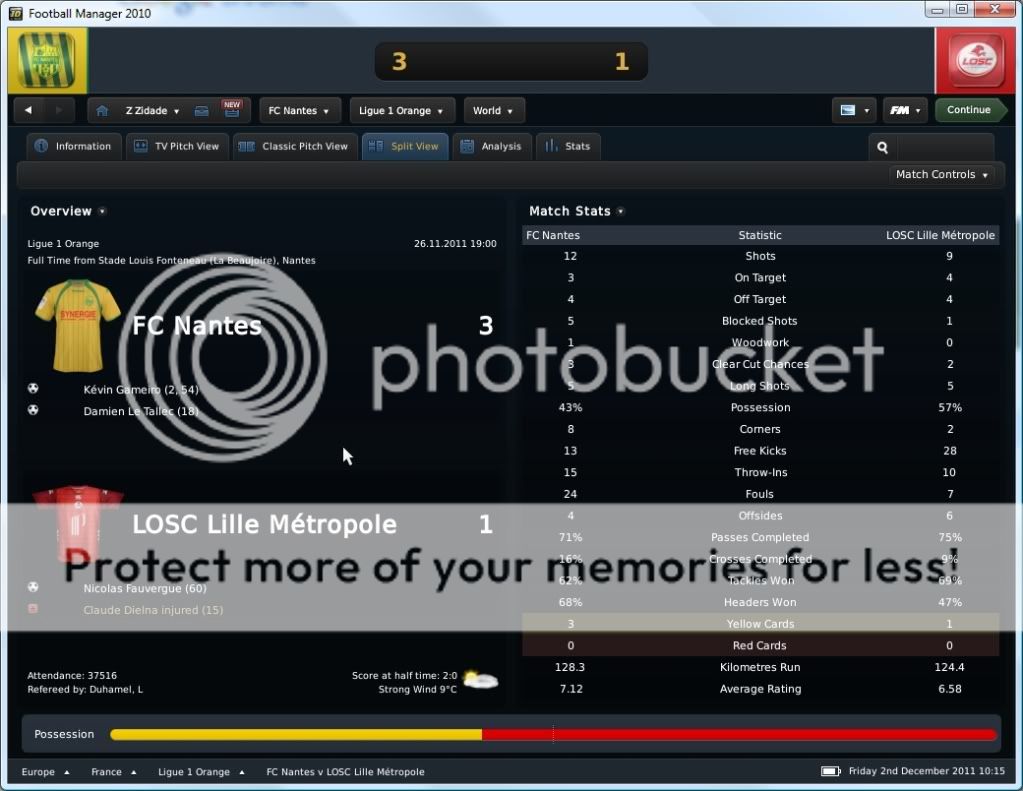The image size is (1023, 791).
Task: Switch to the Classic Pitch View tab
Action: coord(294,146)
